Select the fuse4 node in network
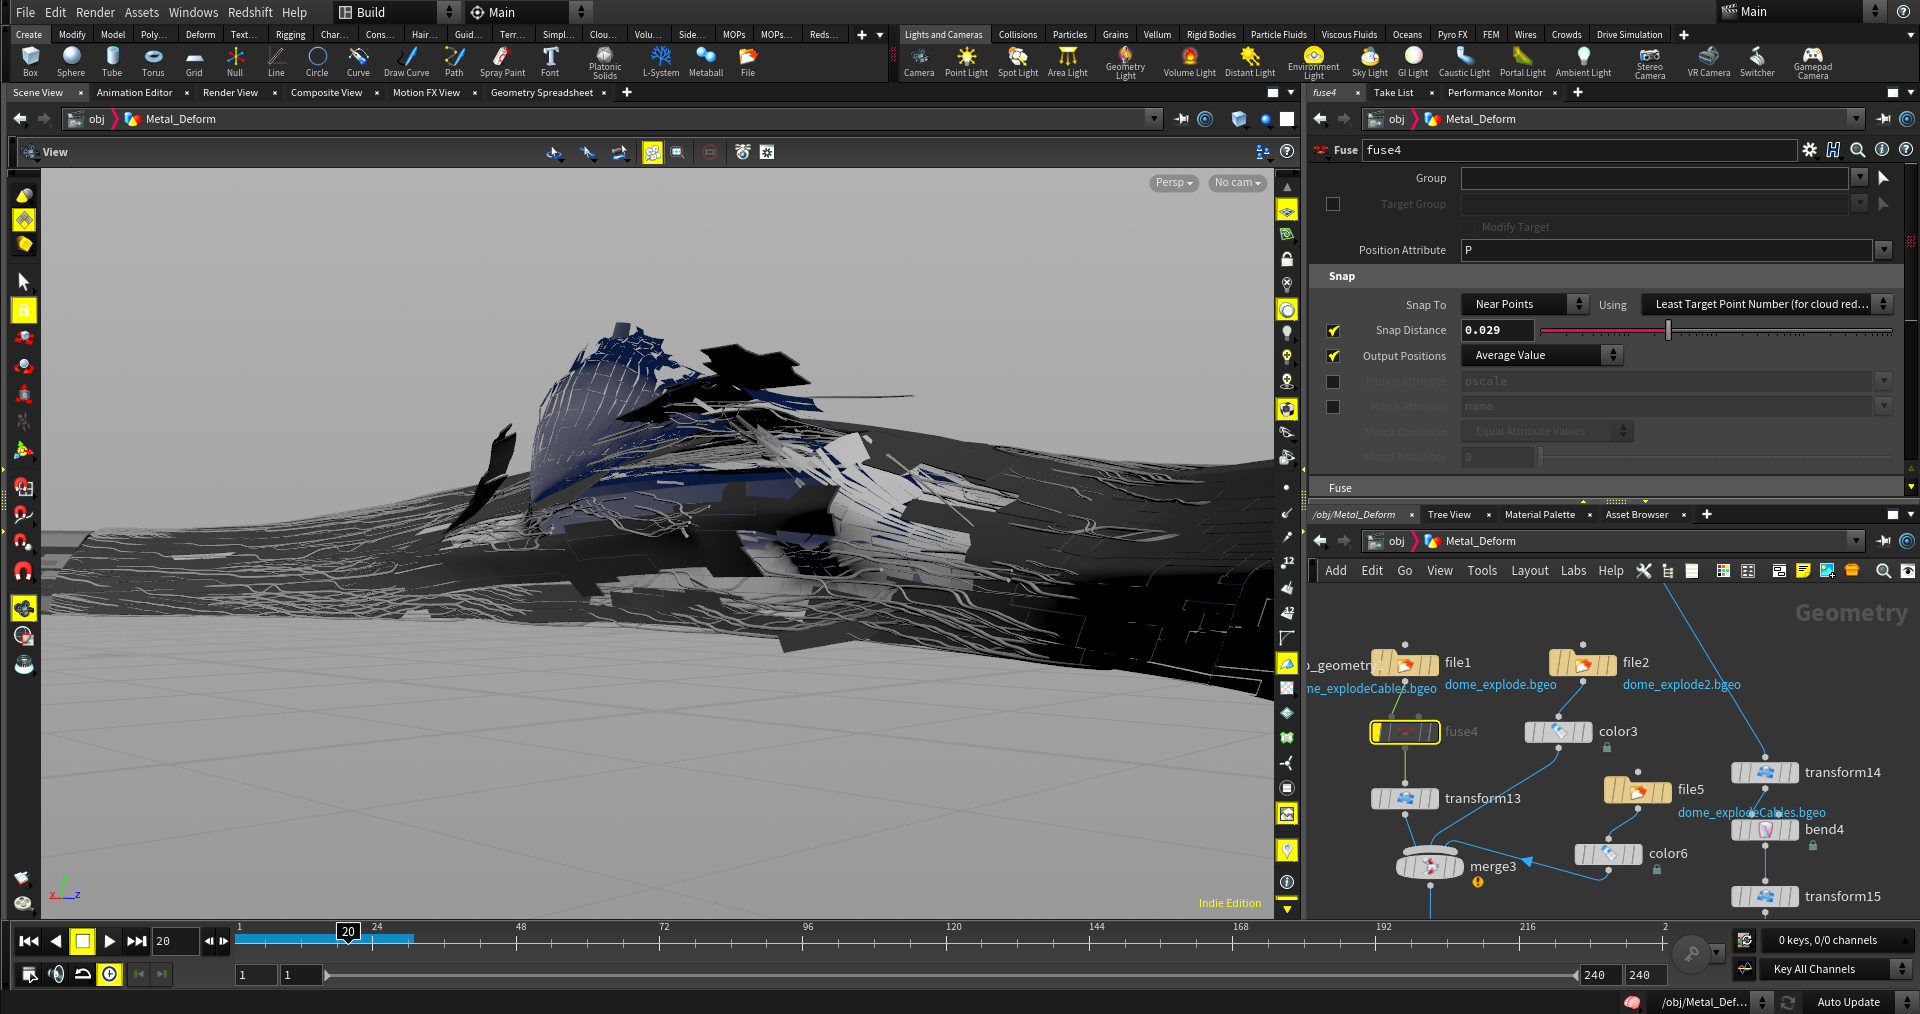 tap(1405, 732)
